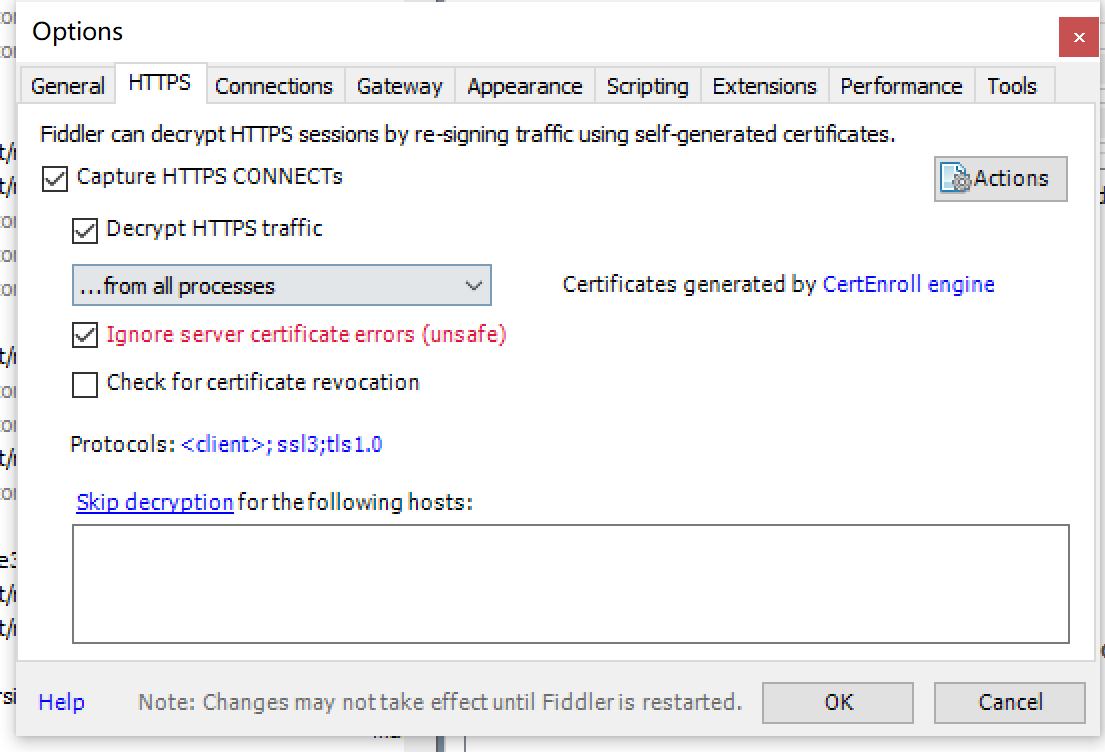Switch to the Scripting tab
This screenshot has width=1105, height=752.
(x=648, y=86)
